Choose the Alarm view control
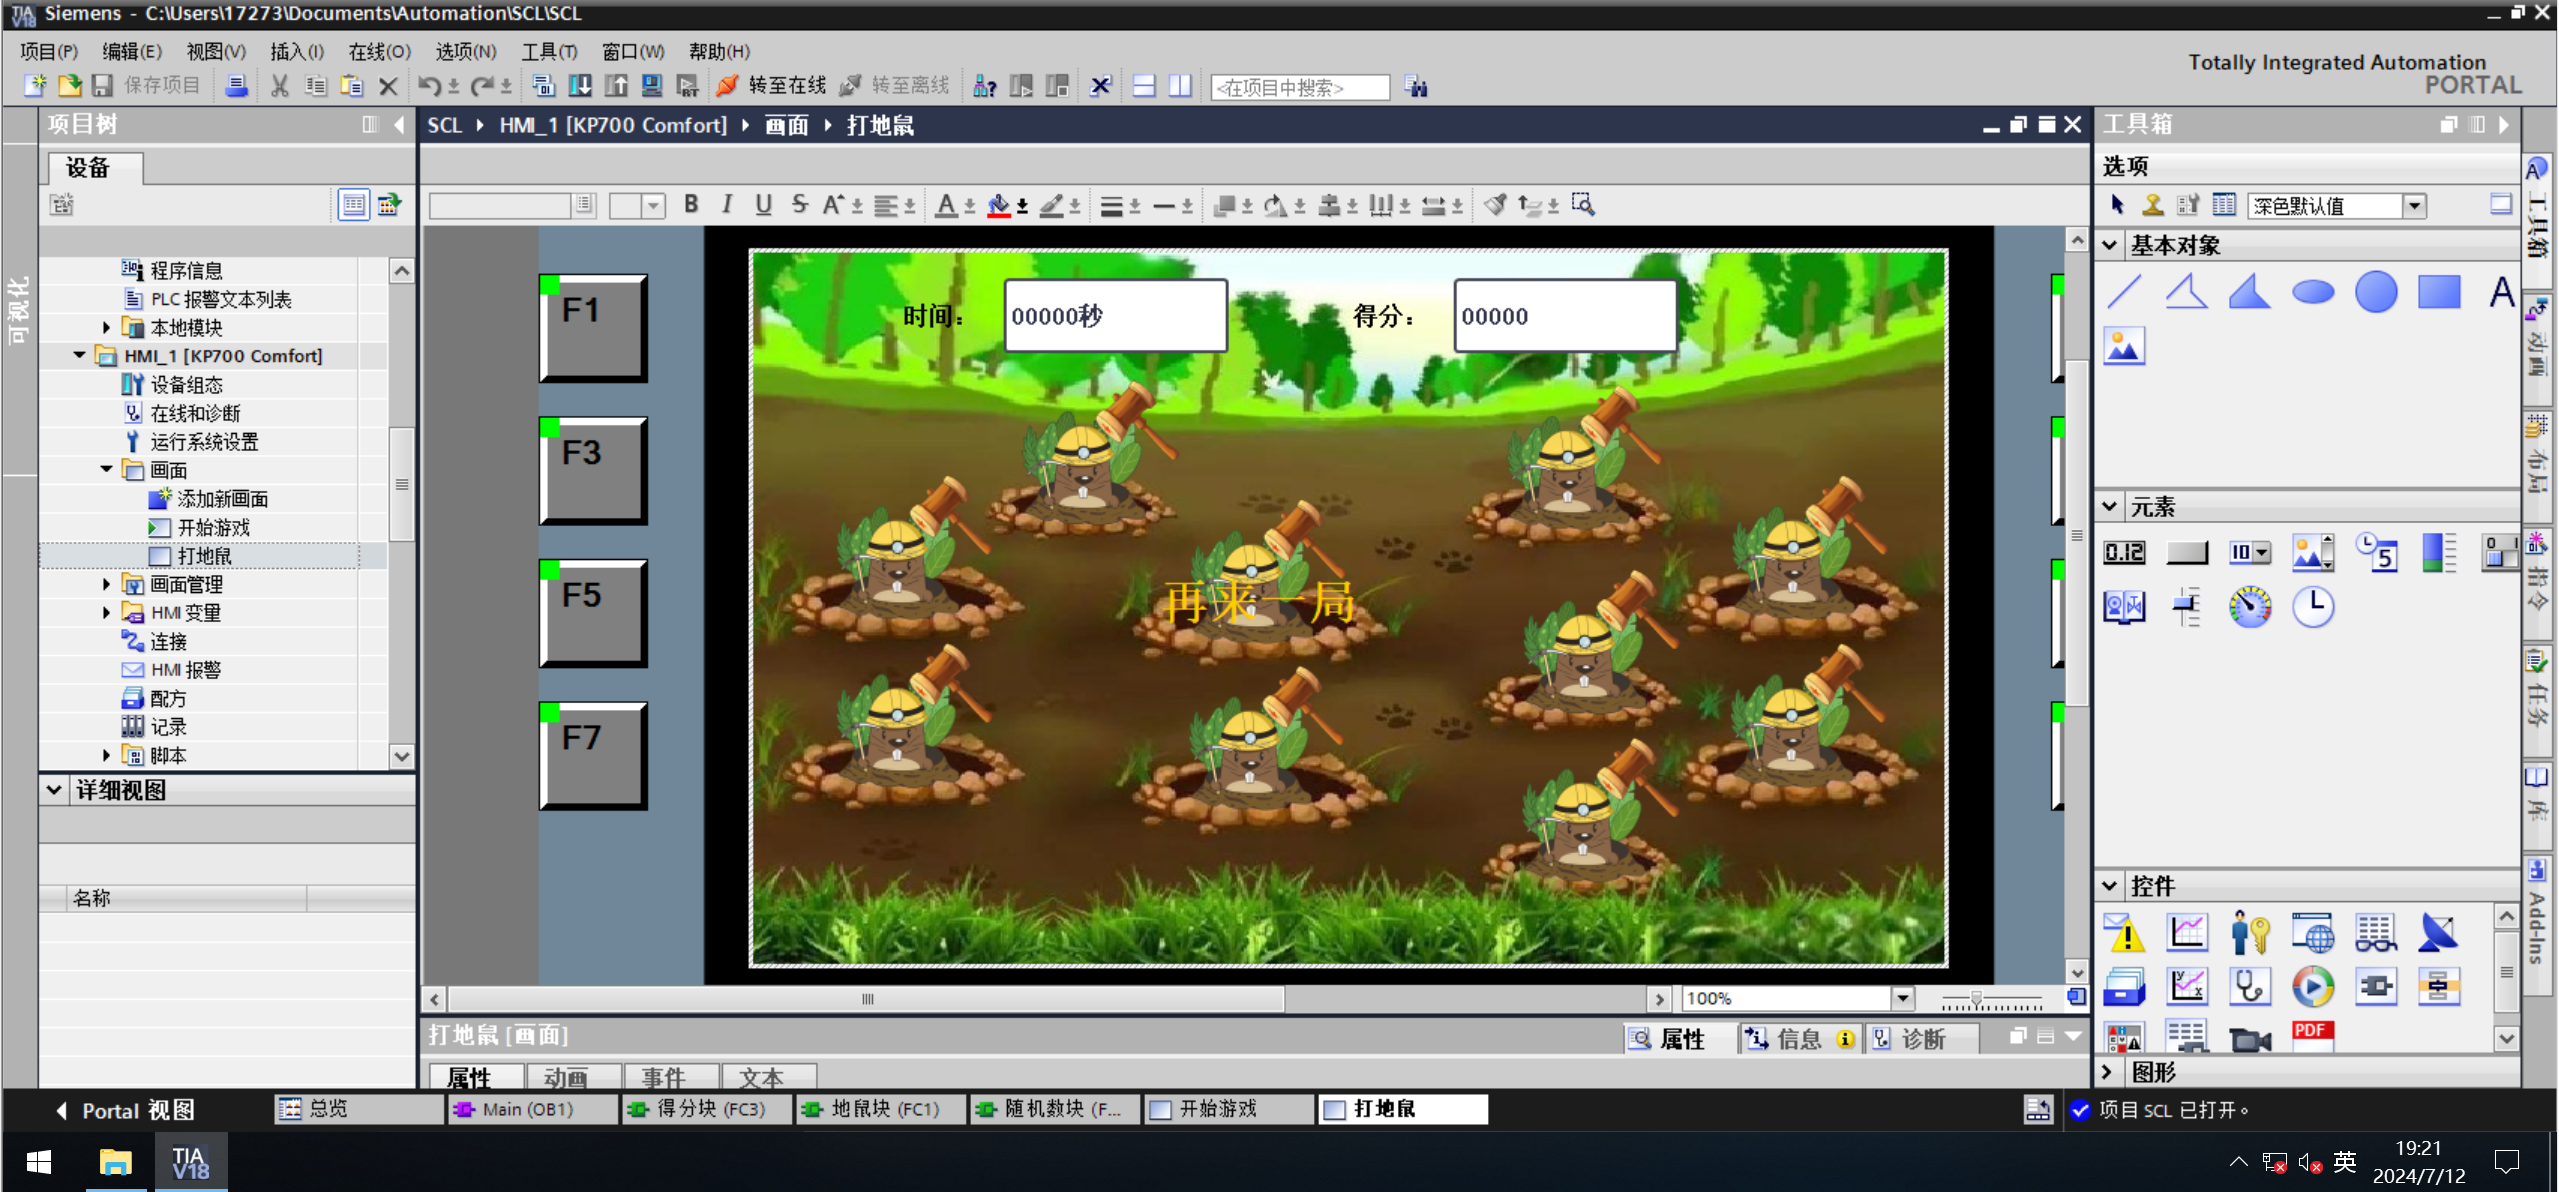The width and height of the screenshot is (2559, 1192). pos(2123,933)
